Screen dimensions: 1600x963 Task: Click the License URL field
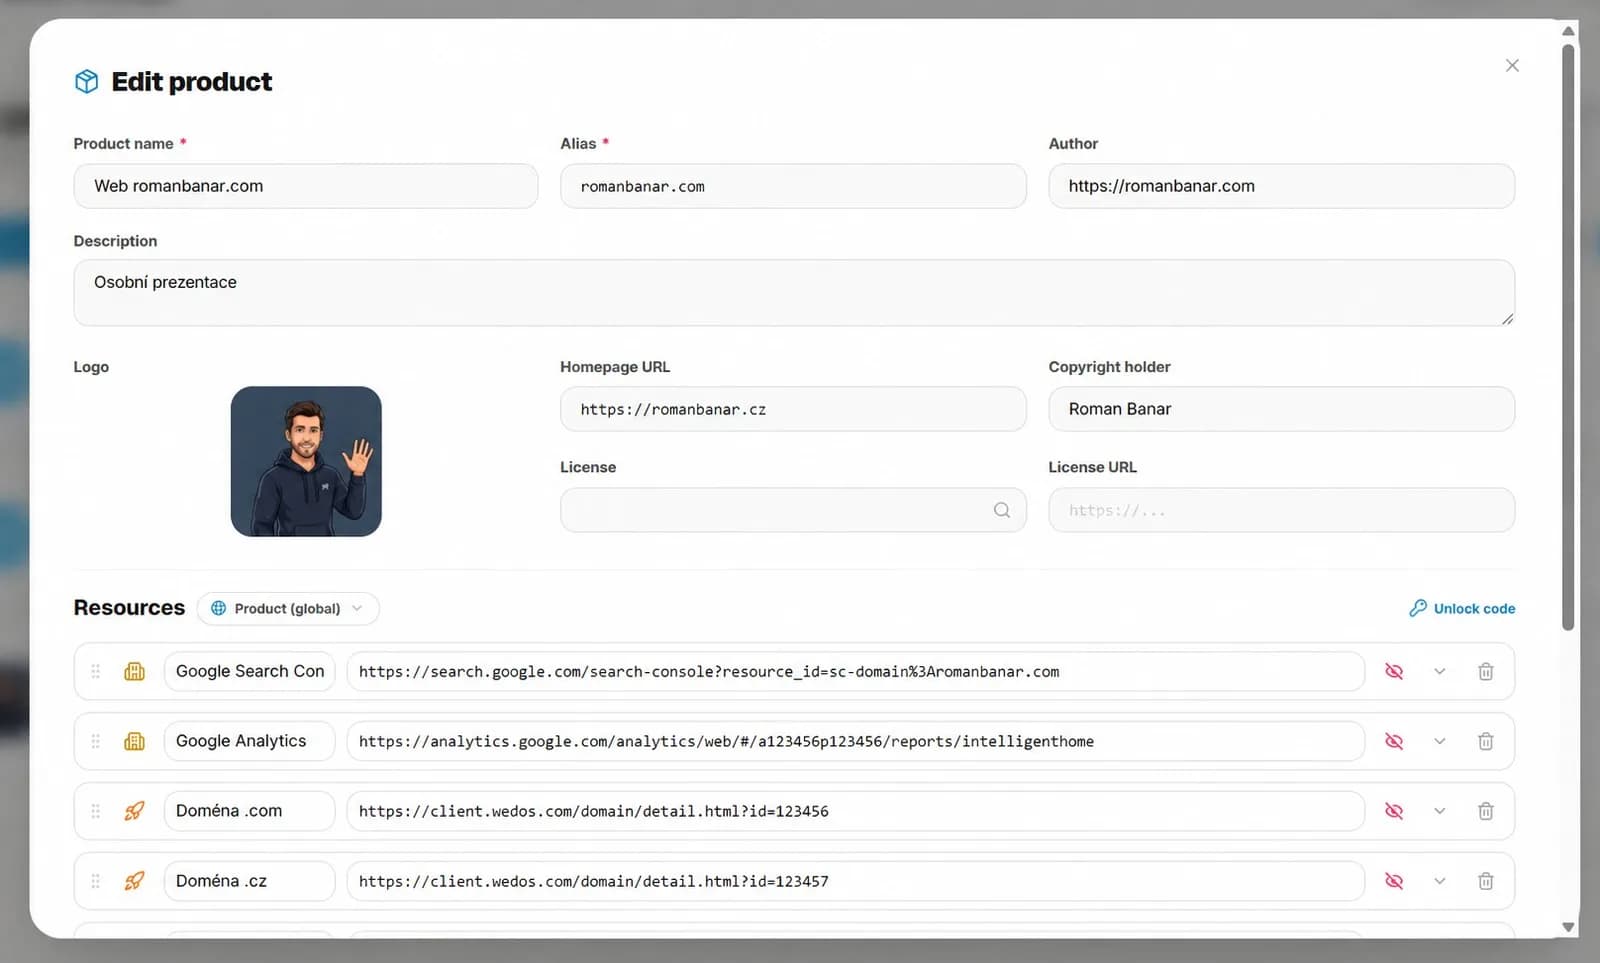coord(1281,510)
